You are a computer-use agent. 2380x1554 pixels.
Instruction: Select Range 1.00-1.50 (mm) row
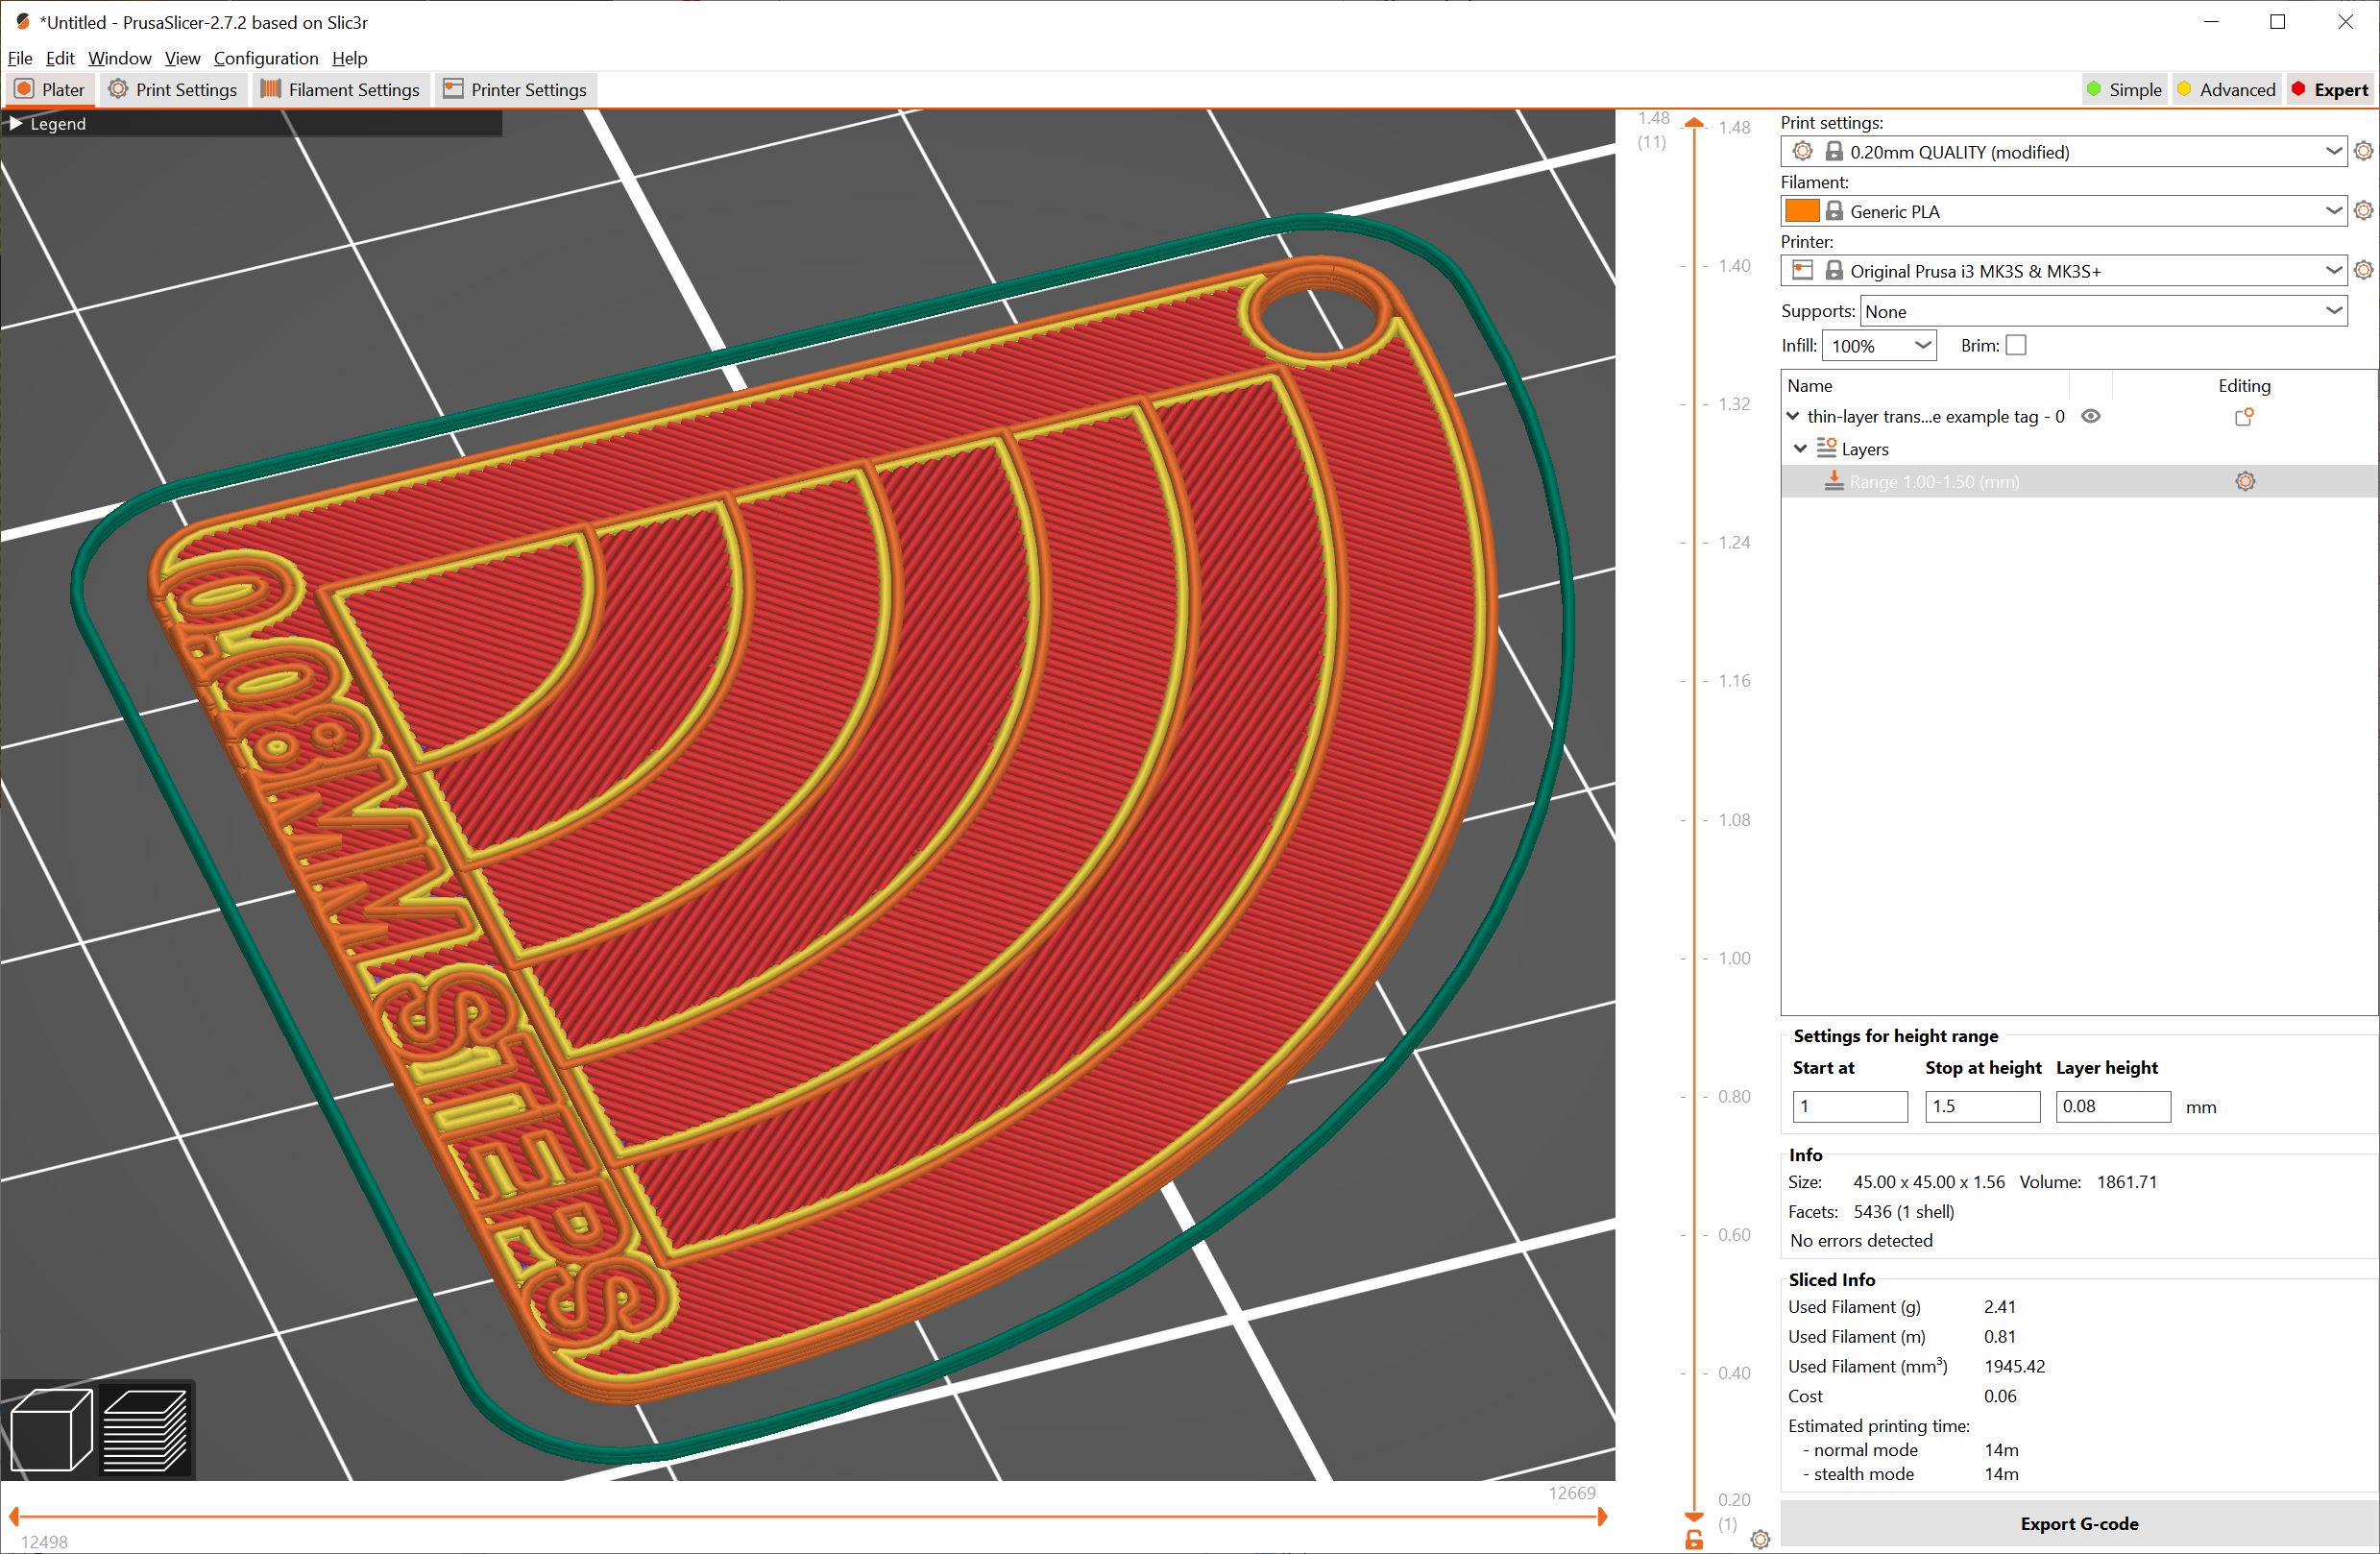click(x=2079, y=481)
